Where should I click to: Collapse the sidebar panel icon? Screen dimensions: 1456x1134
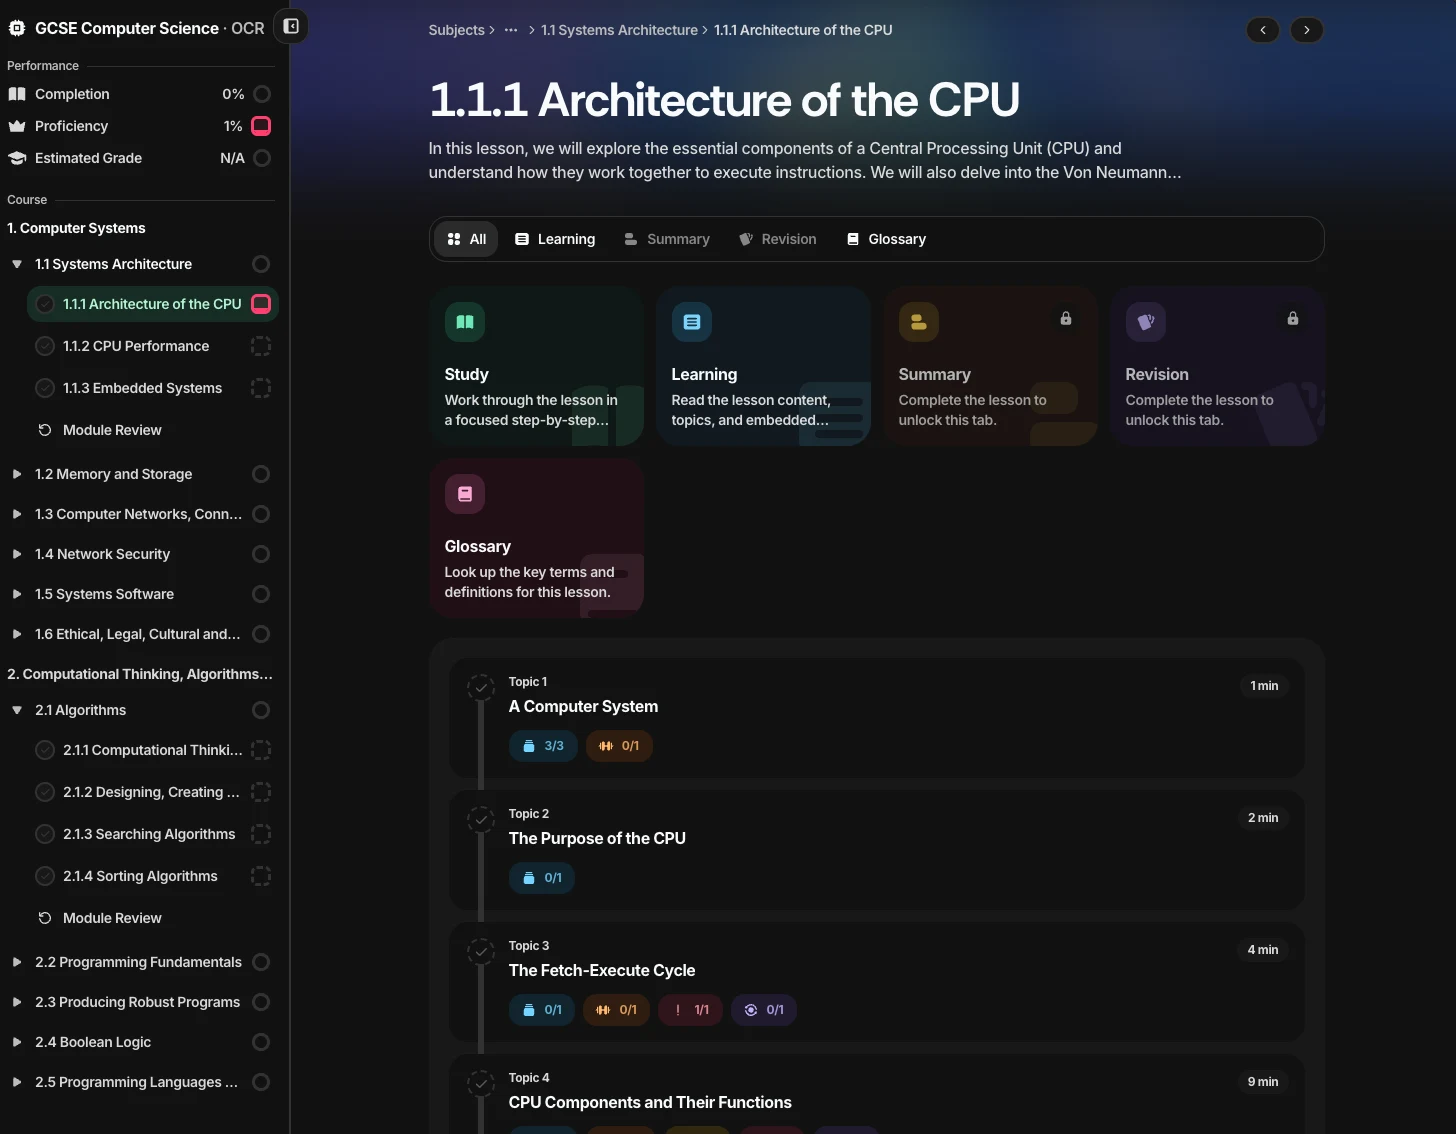pyautogui.click(x=291, y=27)
